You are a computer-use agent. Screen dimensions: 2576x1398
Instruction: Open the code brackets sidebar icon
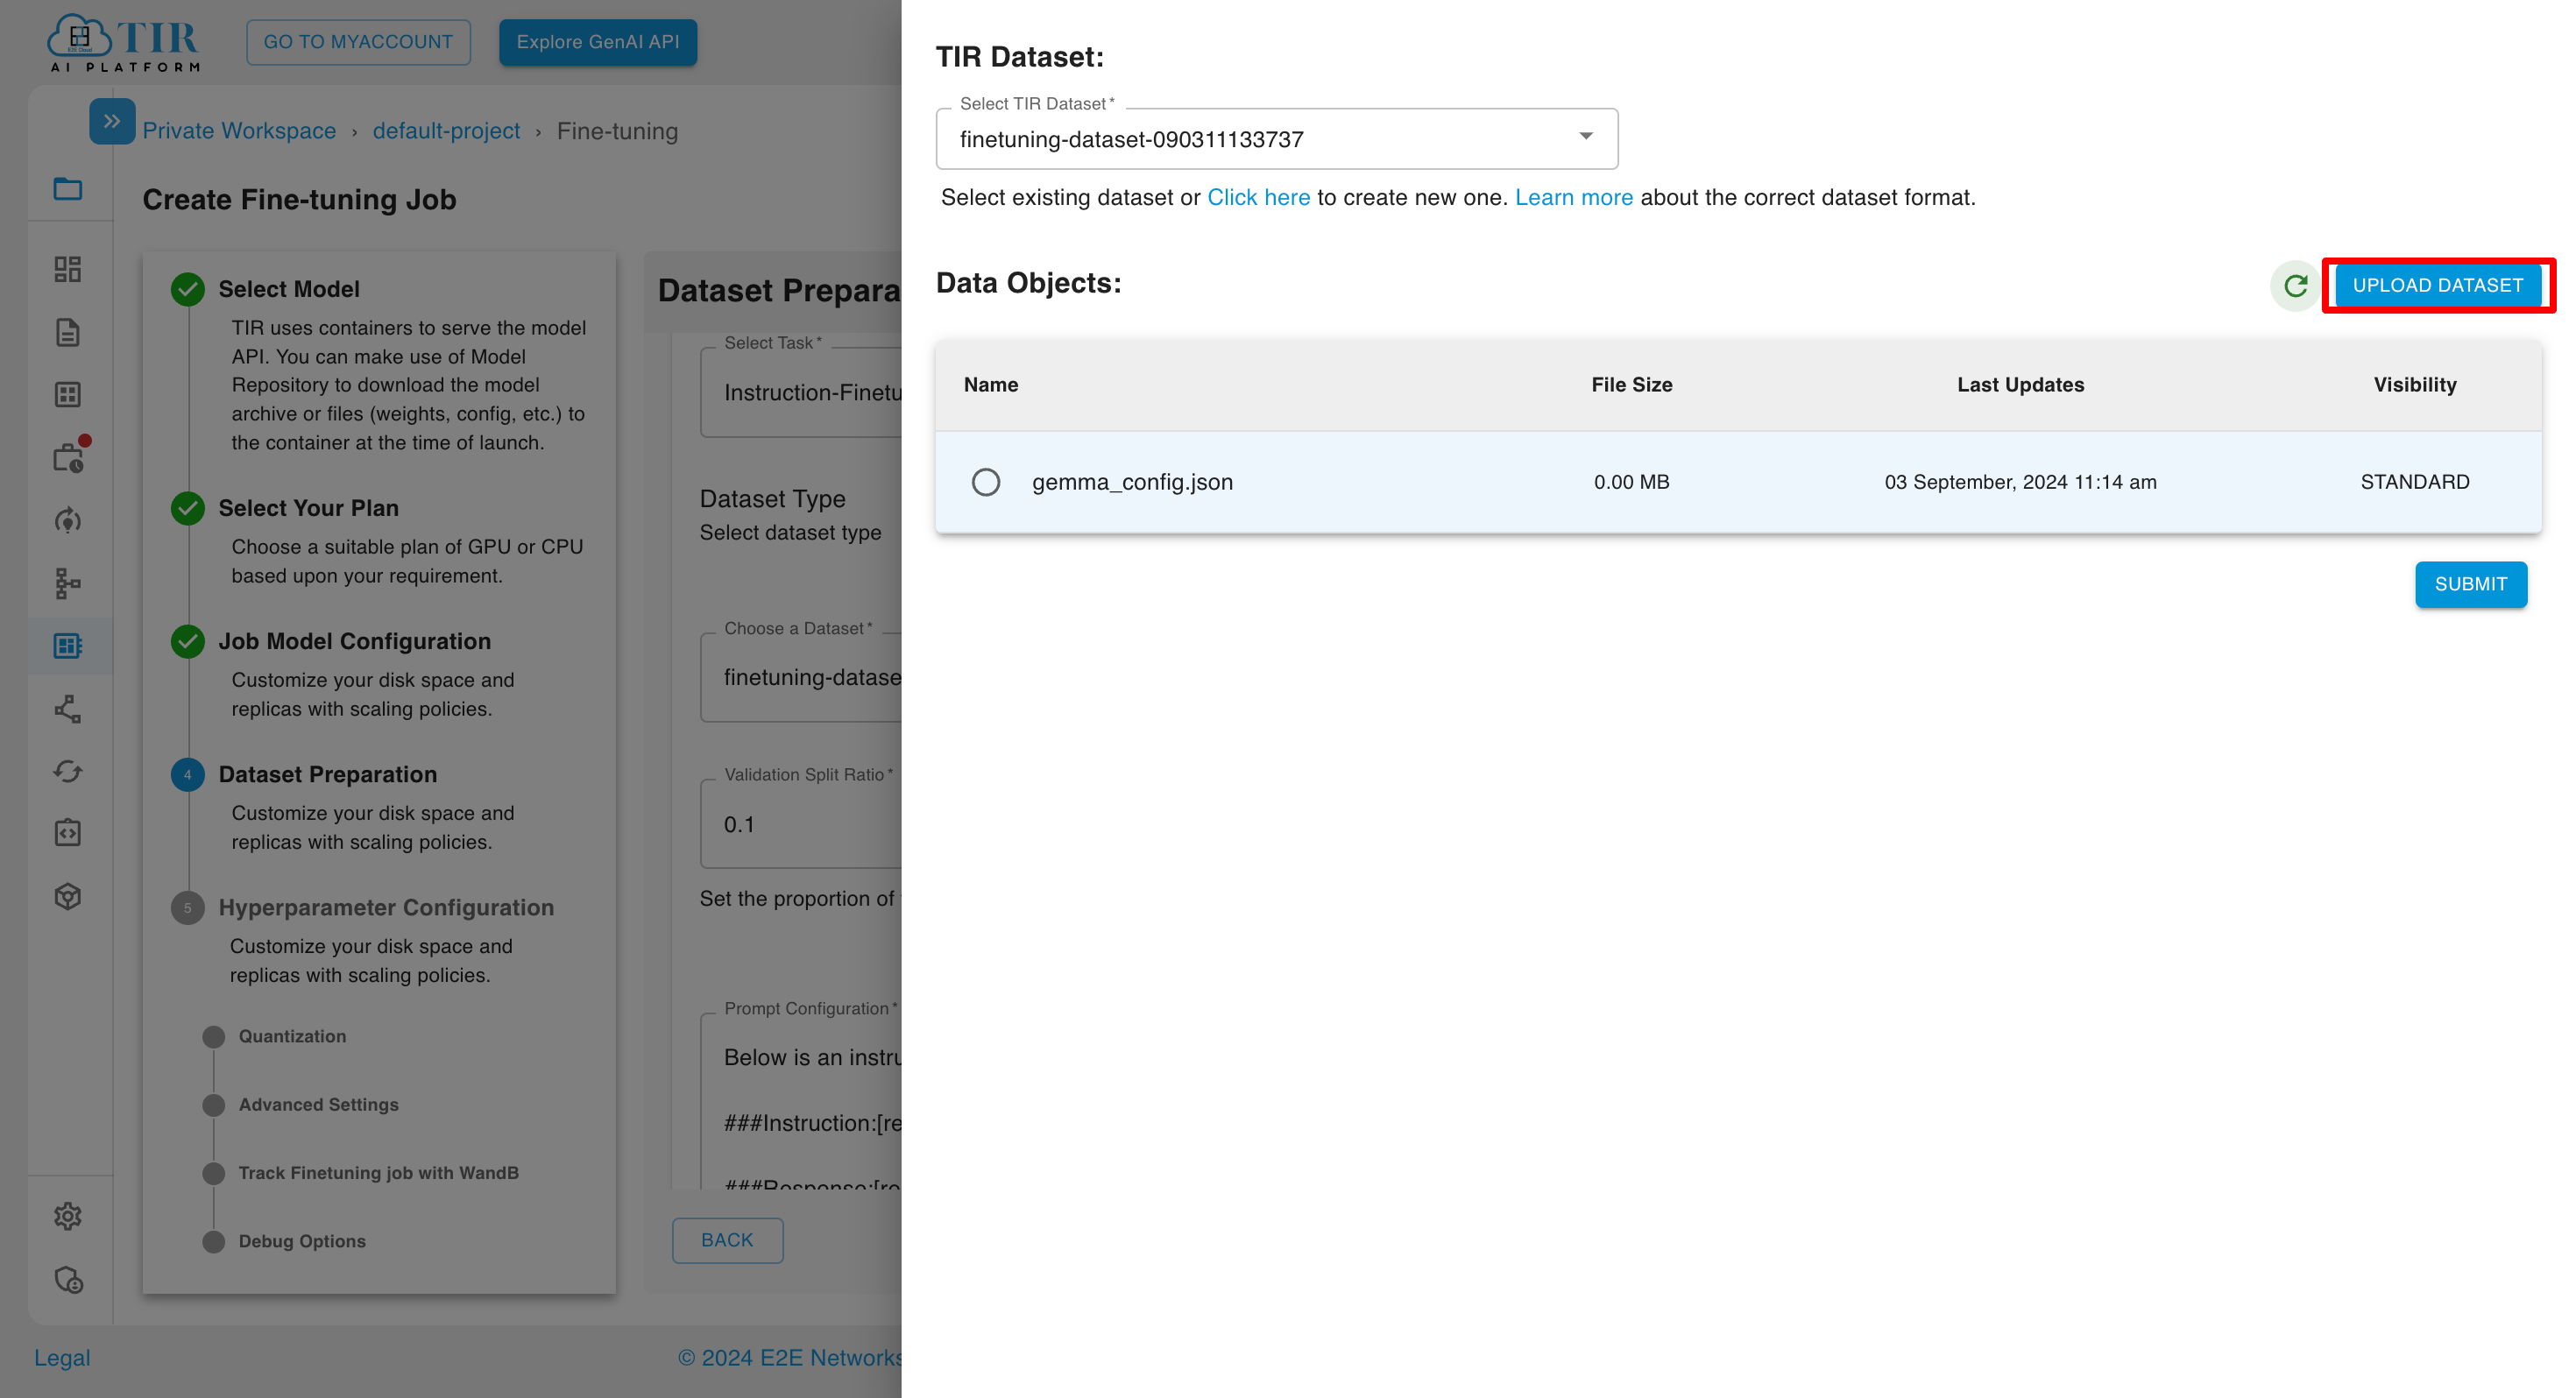[68, 833]
